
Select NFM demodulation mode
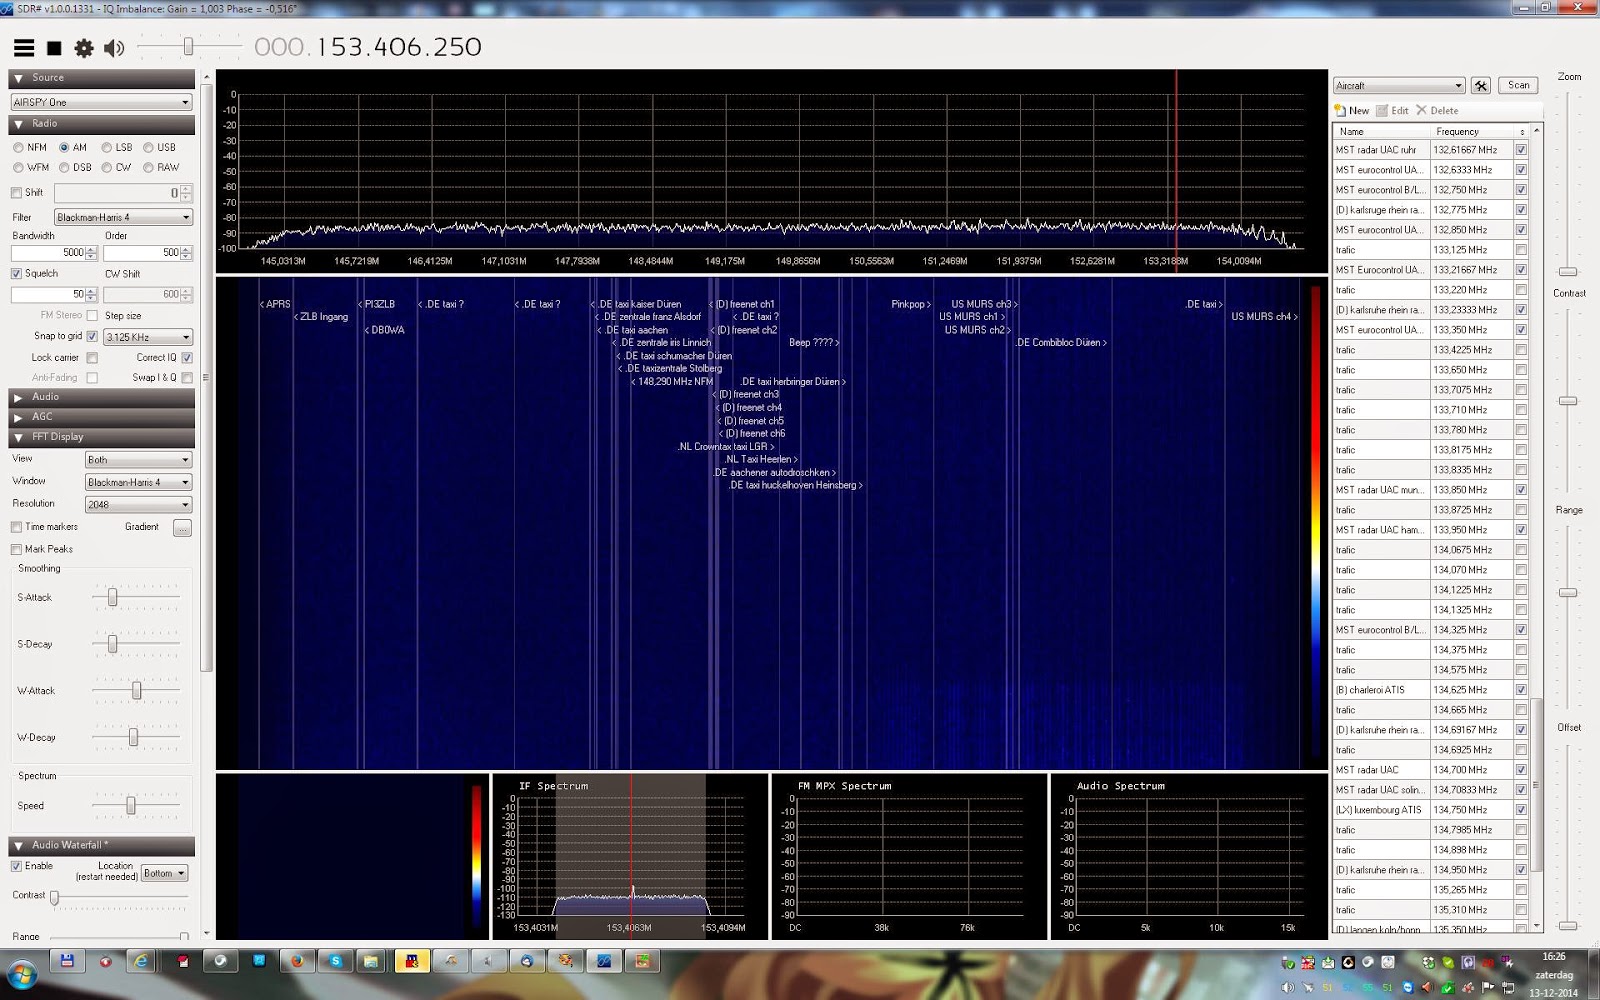(30, 147)
